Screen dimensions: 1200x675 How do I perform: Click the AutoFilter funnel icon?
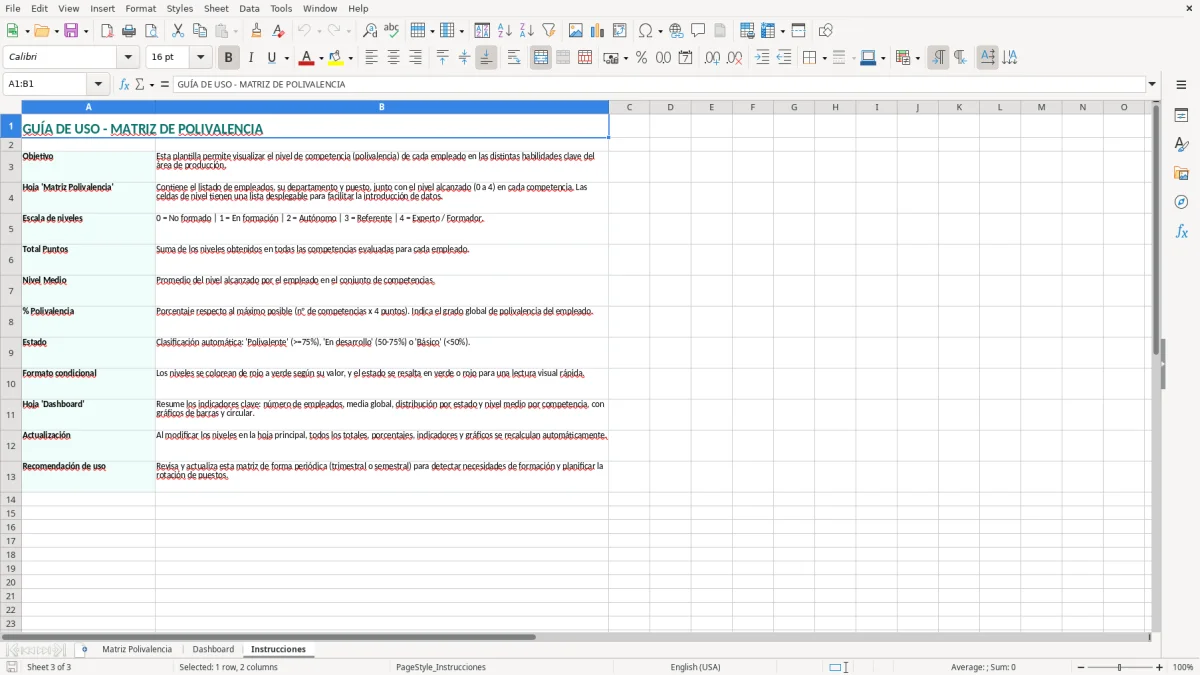pyautogui.click(x=548, y=31)
